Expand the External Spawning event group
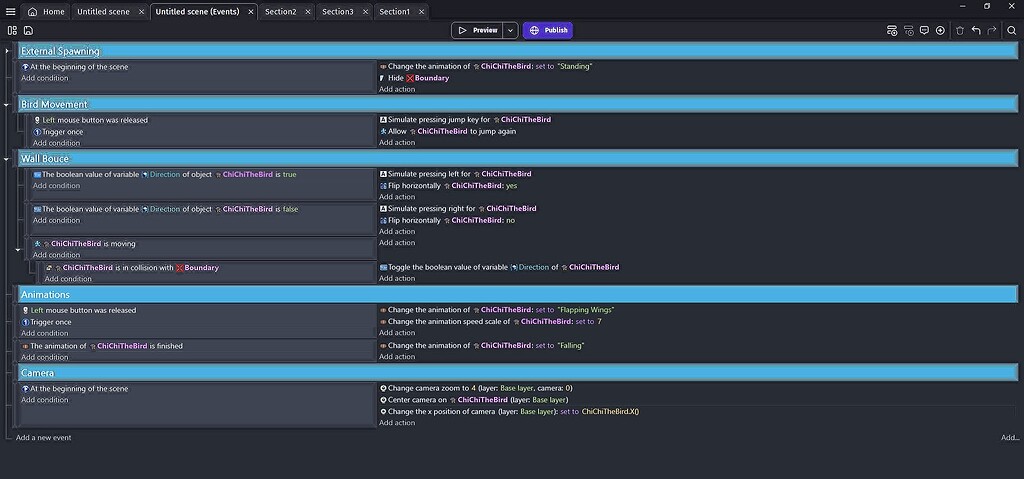This screenshot has height=479, width=1024. [x=7, y=50]
